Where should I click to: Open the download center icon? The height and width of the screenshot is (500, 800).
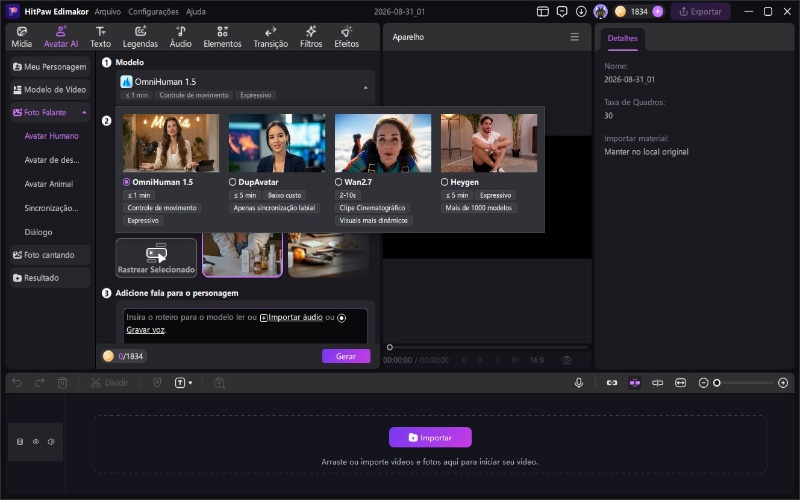581,11
